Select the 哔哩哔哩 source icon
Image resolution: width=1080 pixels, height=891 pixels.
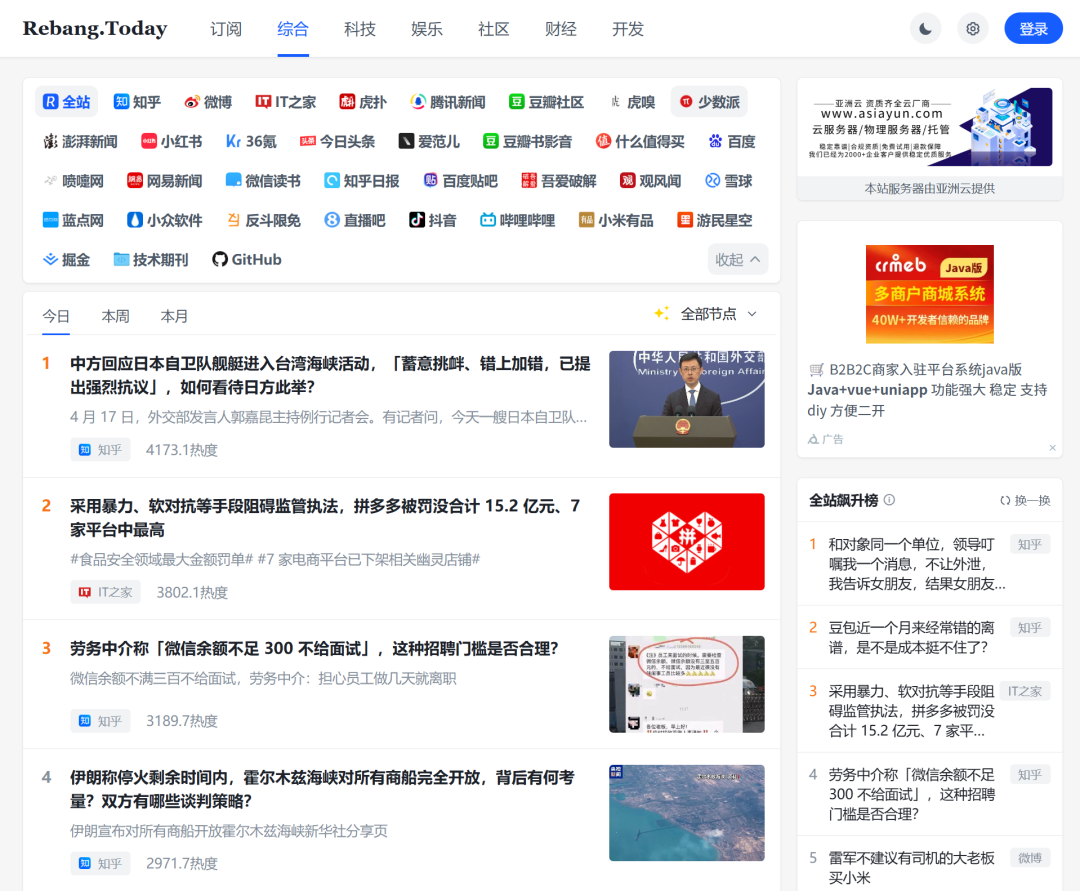517,220
